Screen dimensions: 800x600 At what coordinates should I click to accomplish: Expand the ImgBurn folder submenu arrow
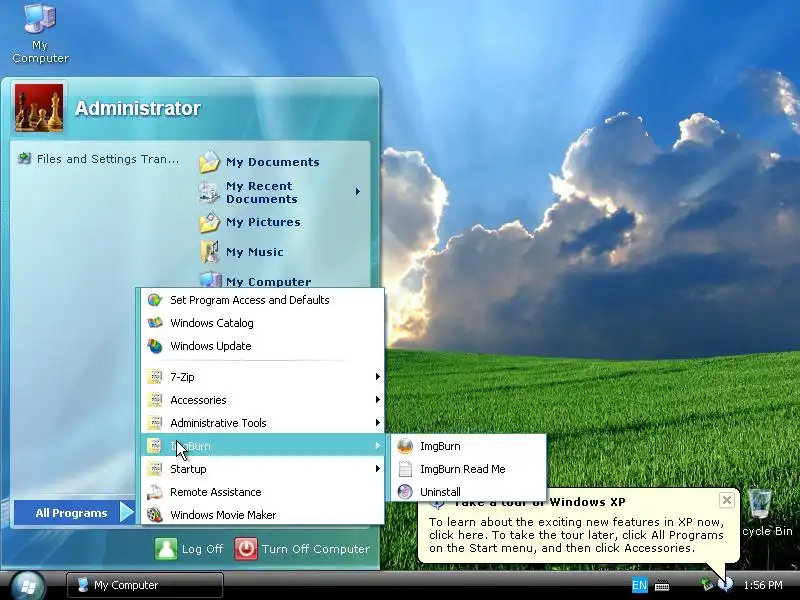pos(378,445)
